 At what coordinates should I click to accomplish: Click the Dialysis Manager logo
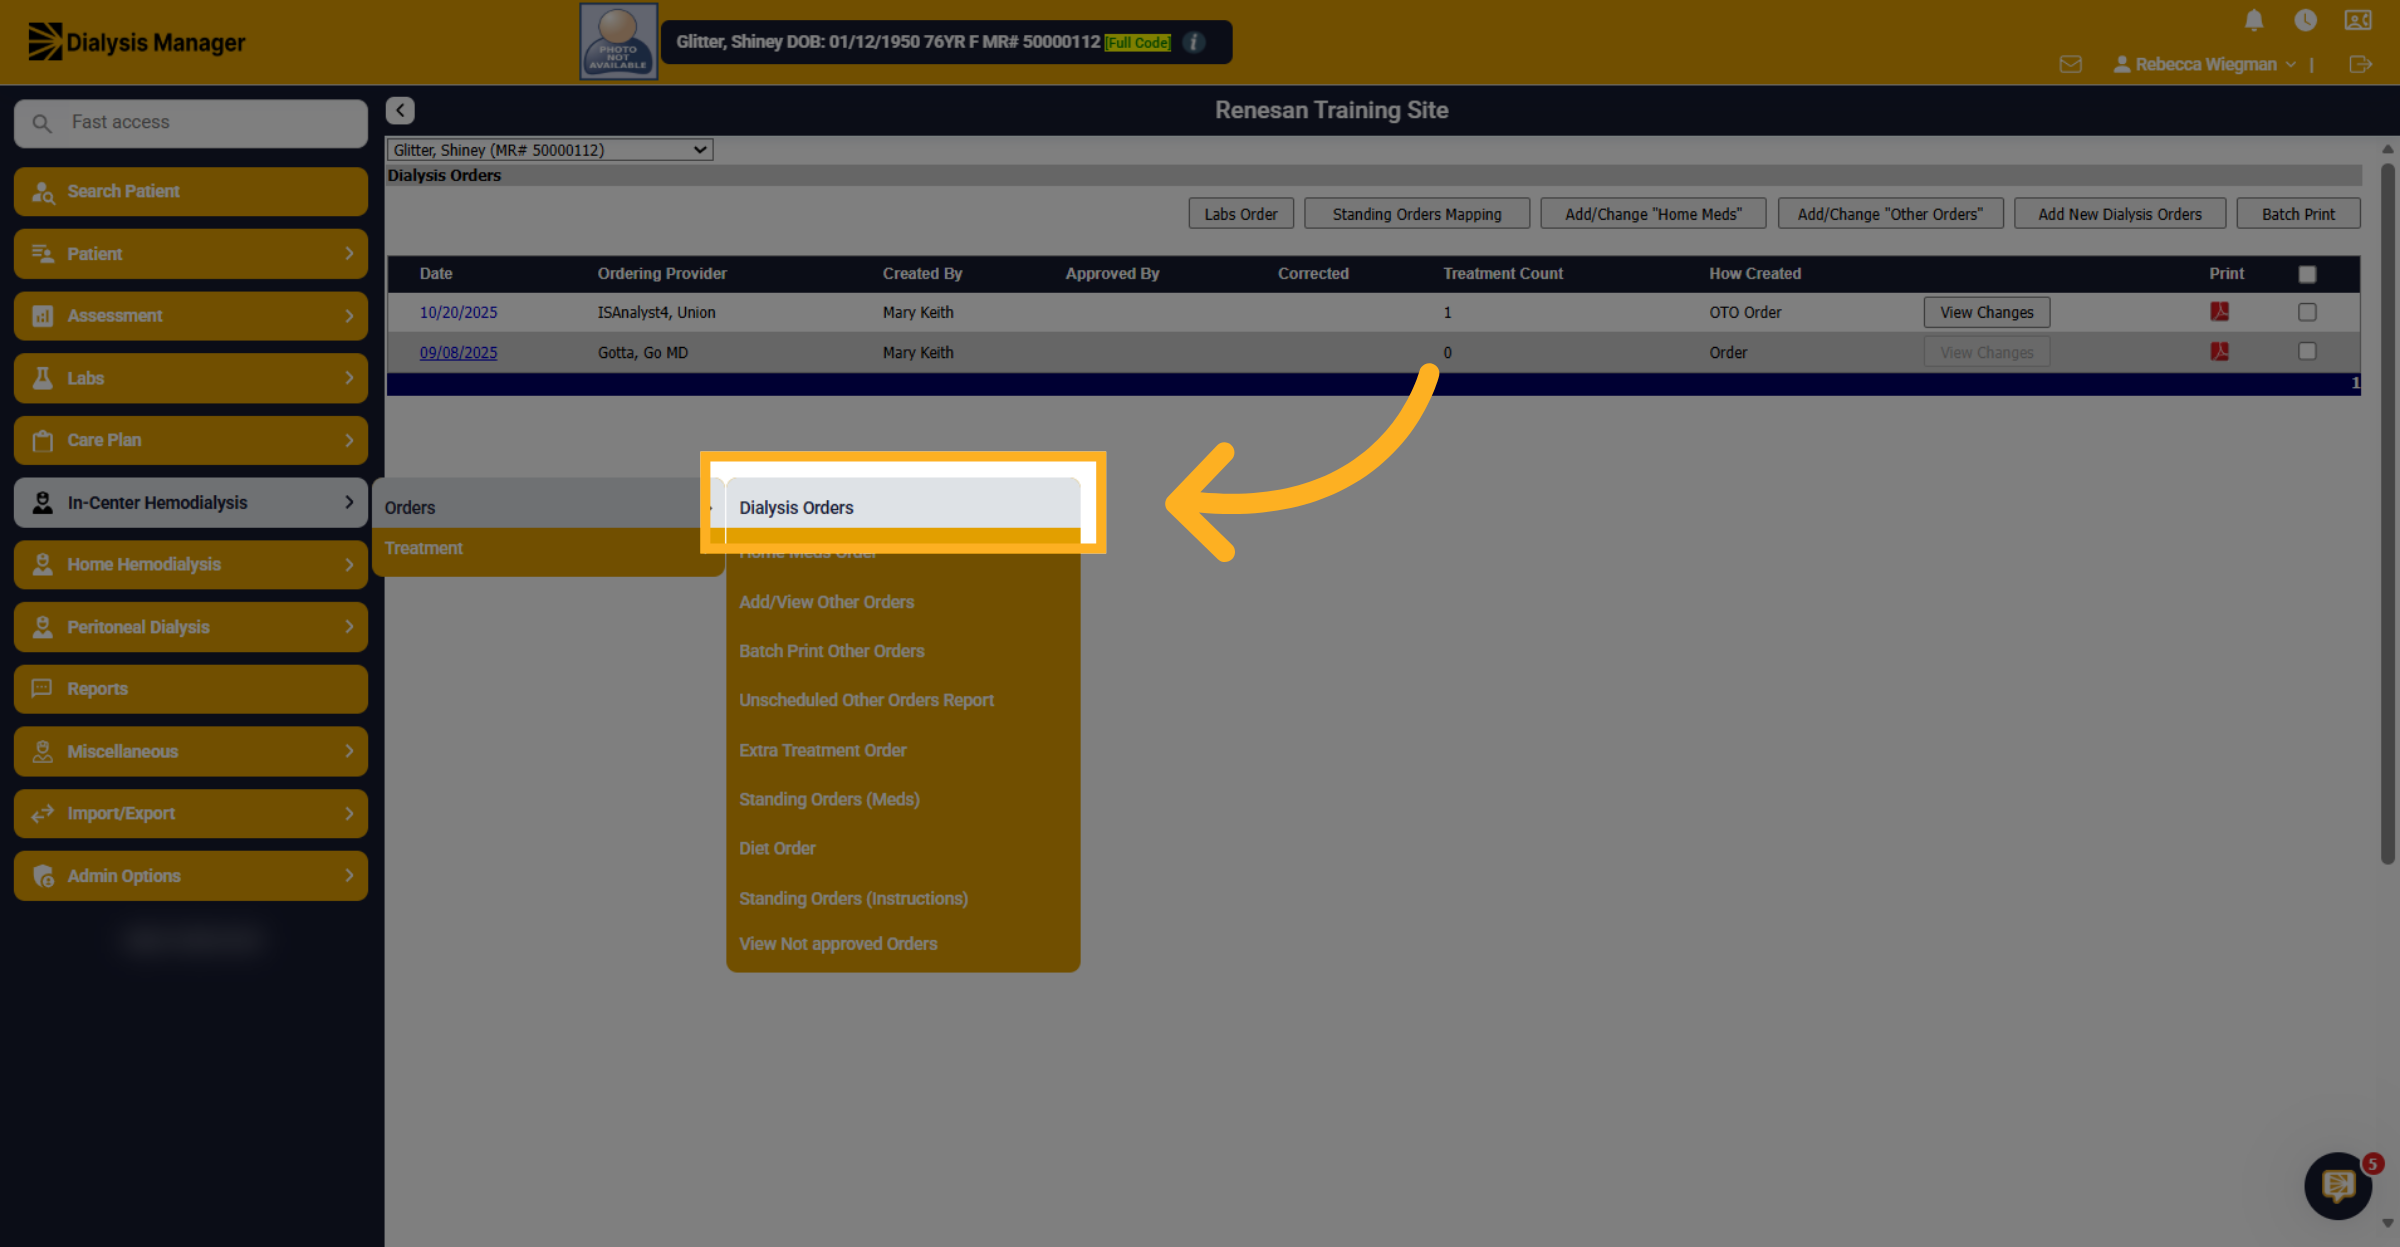(x=136, y=42)
